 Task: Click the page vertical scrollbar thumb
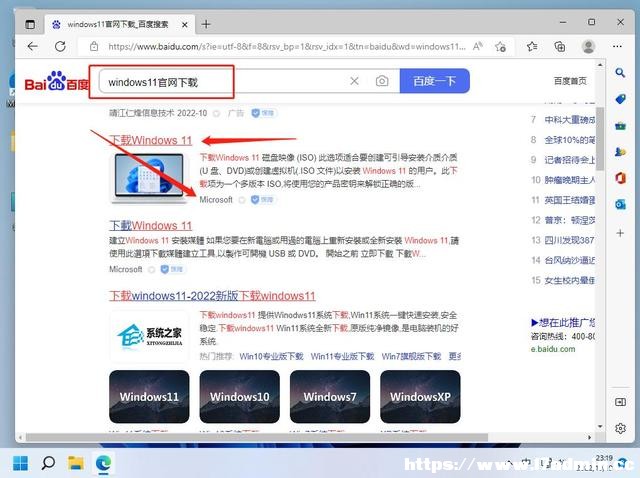pyautogui.click(x=600, y=139)
